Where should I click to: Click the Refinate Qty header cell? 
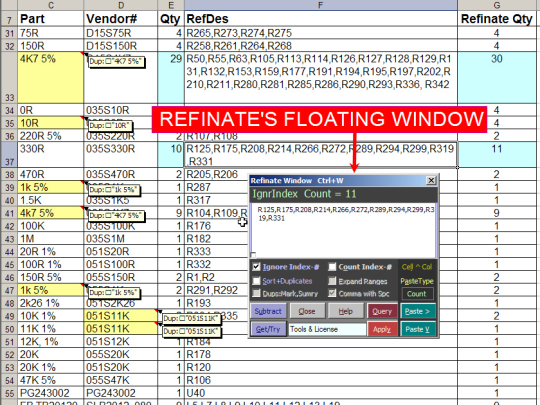coord(497,19)
